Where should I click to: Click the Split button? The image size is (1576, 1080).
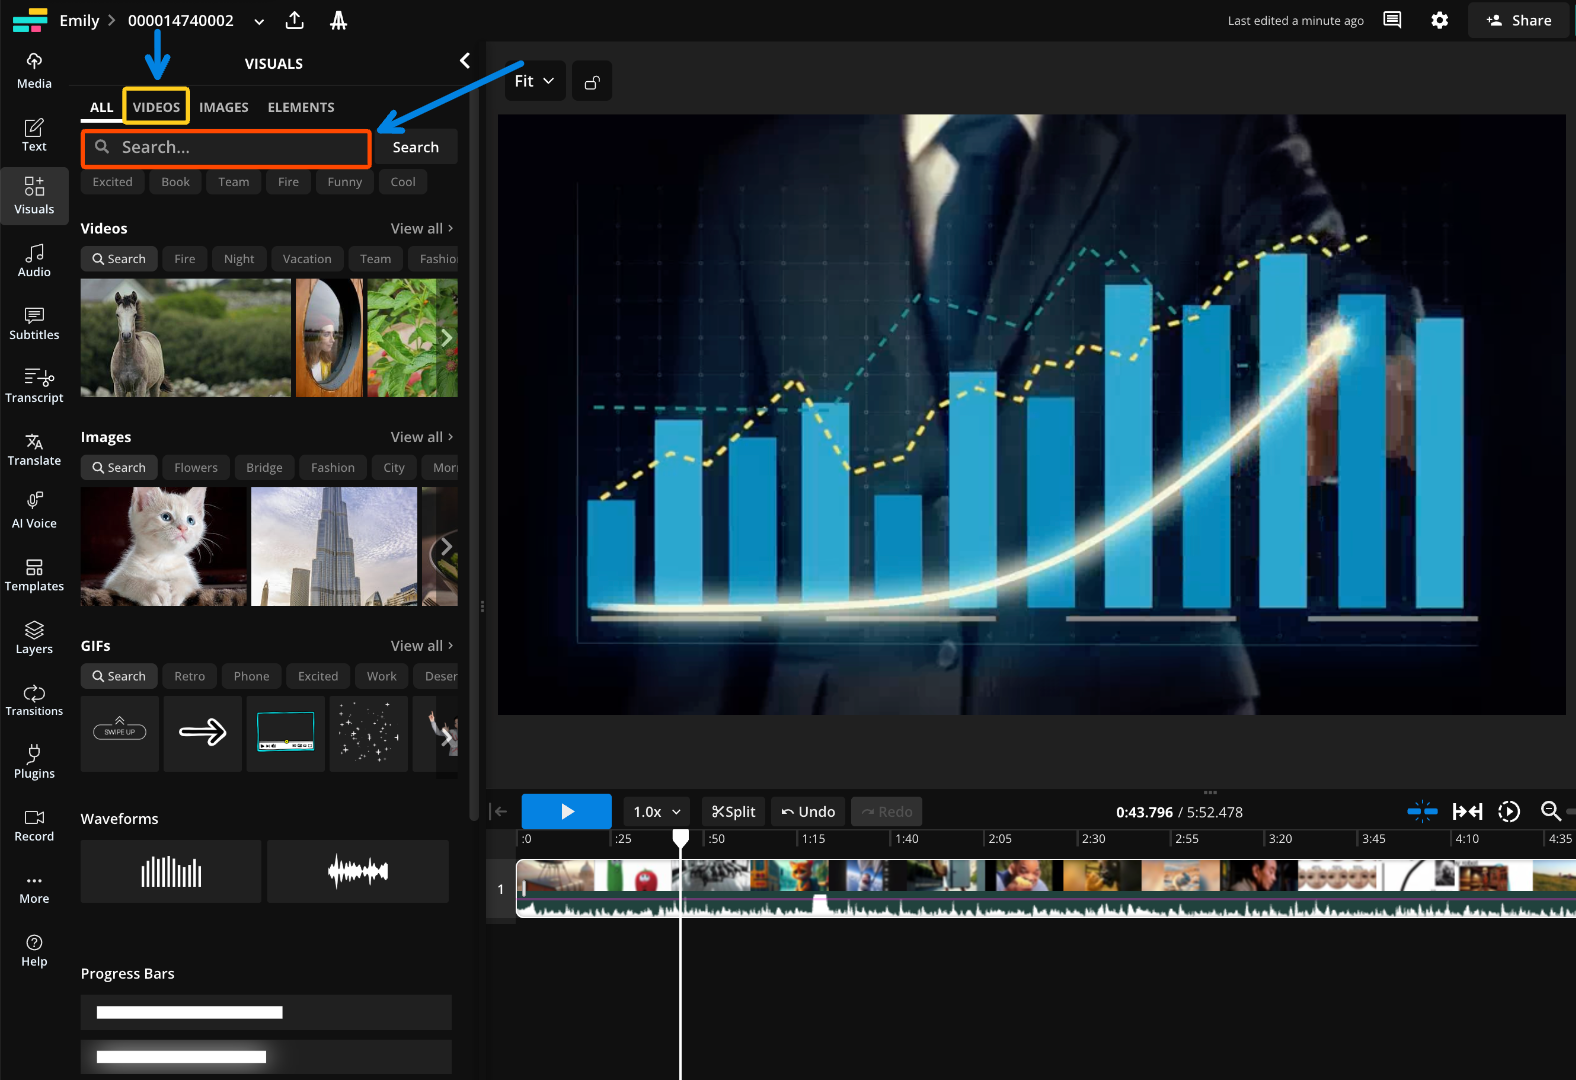coord(733,811)
